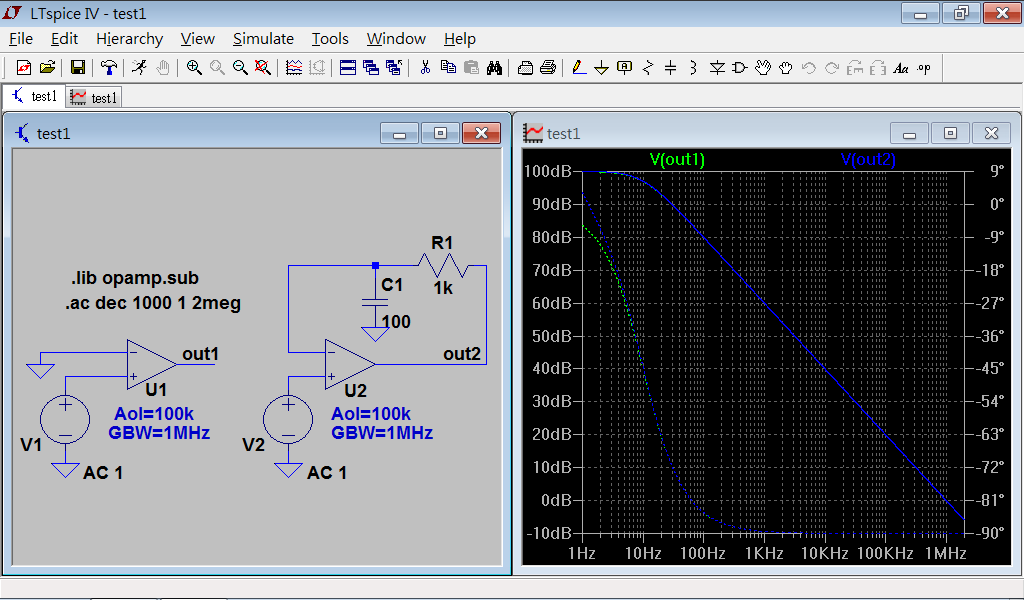Click the Redo arrow icon
The width and height of the screenshot is (1024, 600).
pos(832,67)
